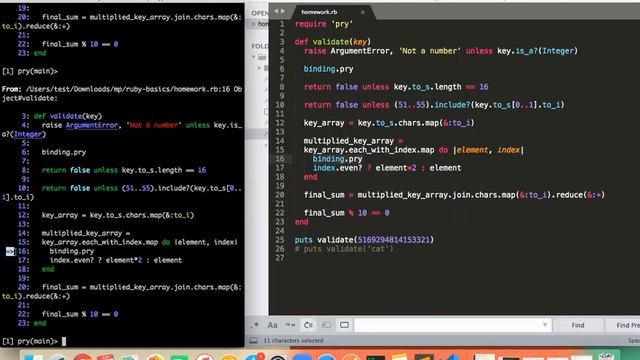Click the bottom pry(main)> terminal prompt
This screenshot has height=360, width=640.
tap(30, 341)
